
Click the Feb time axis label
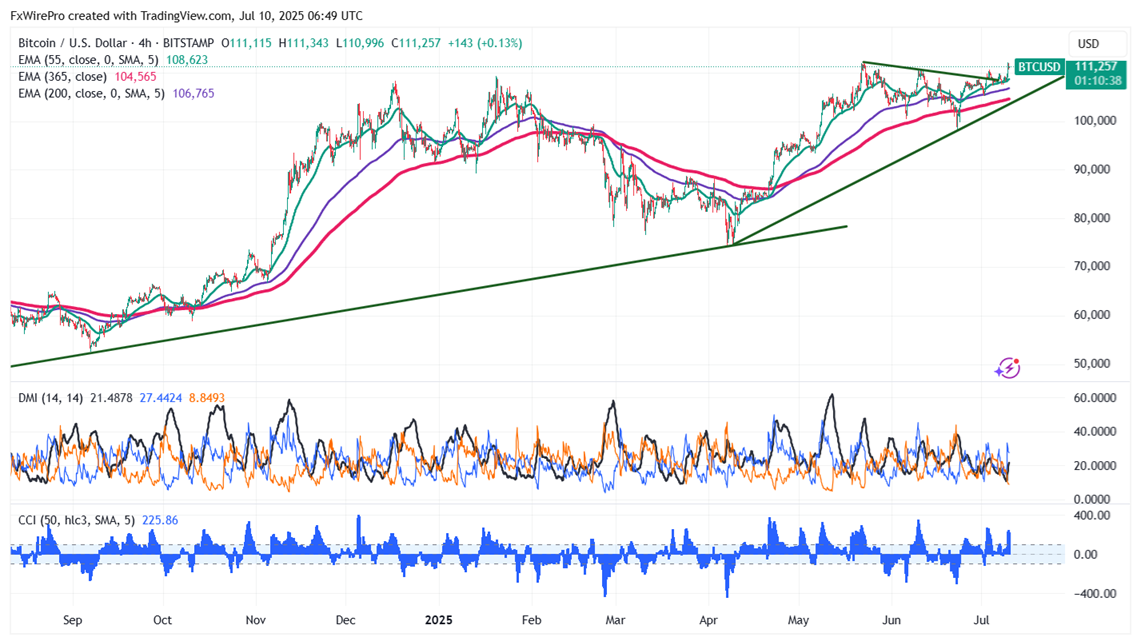click(531, 620)
